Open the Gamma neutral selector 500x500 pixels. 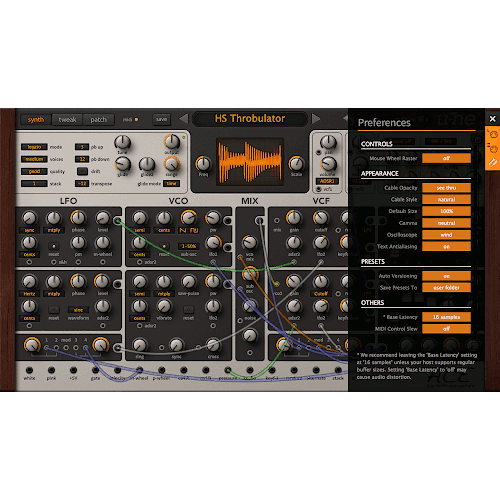pos(446,223)
